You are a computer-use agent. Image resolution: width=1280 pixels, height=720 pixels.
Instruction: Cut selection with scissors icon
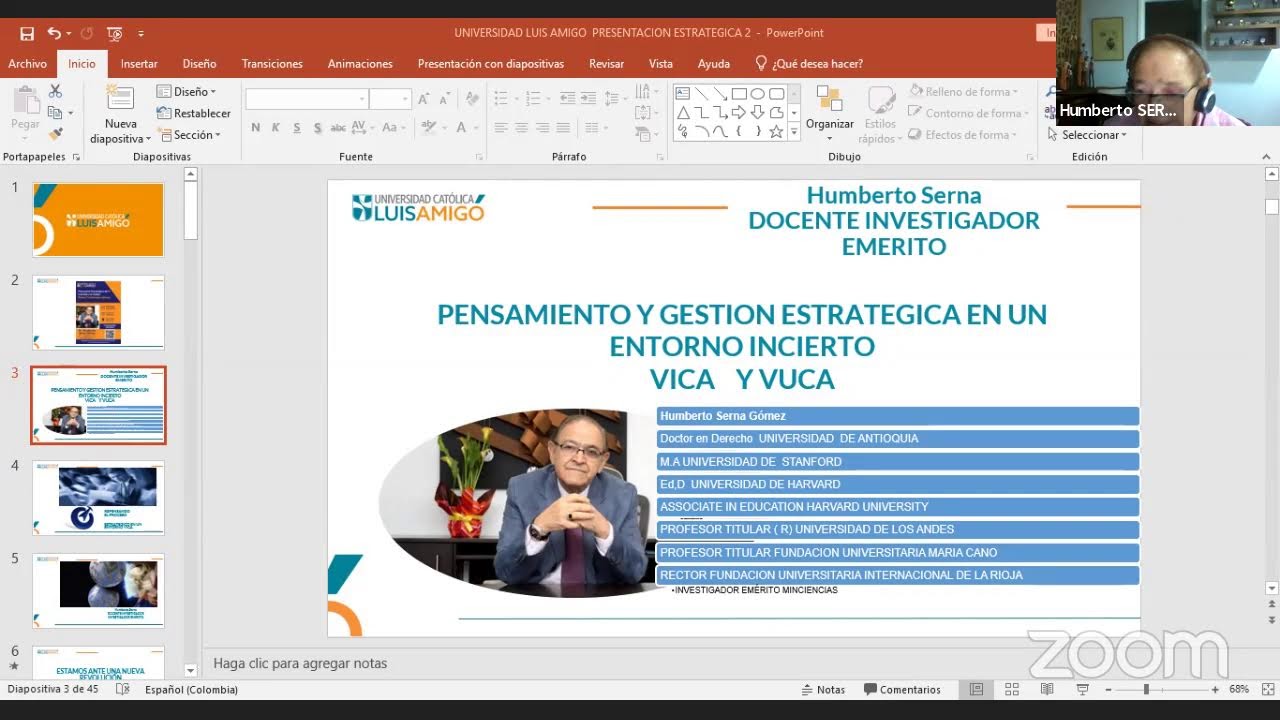coord(55,92)
